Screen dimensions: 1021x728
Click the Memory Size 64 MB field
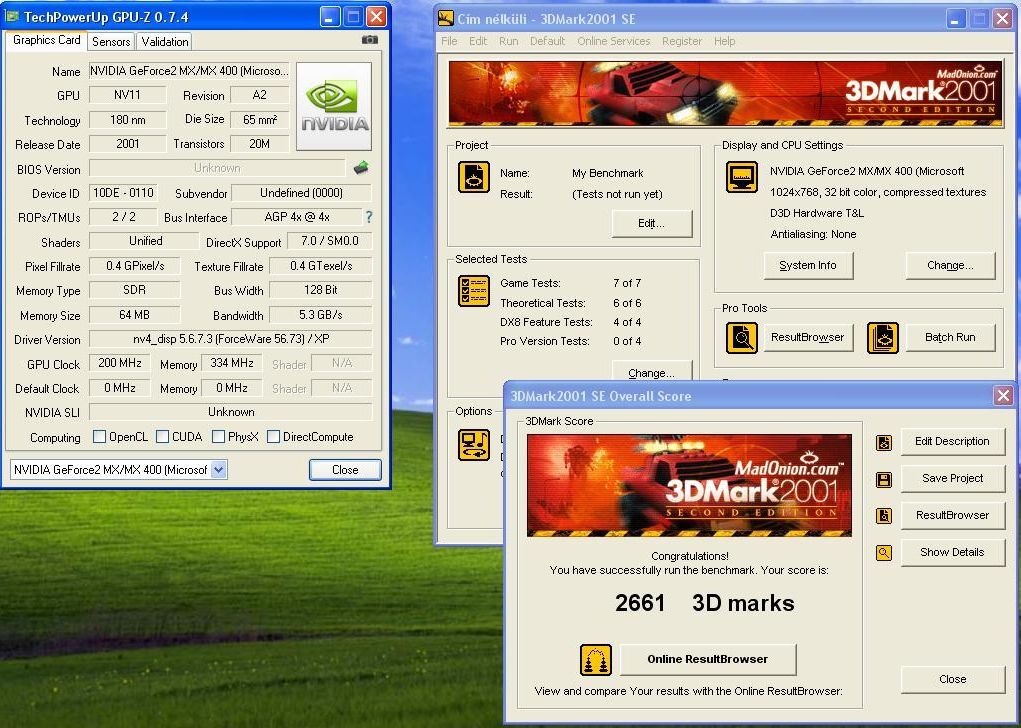134,315
